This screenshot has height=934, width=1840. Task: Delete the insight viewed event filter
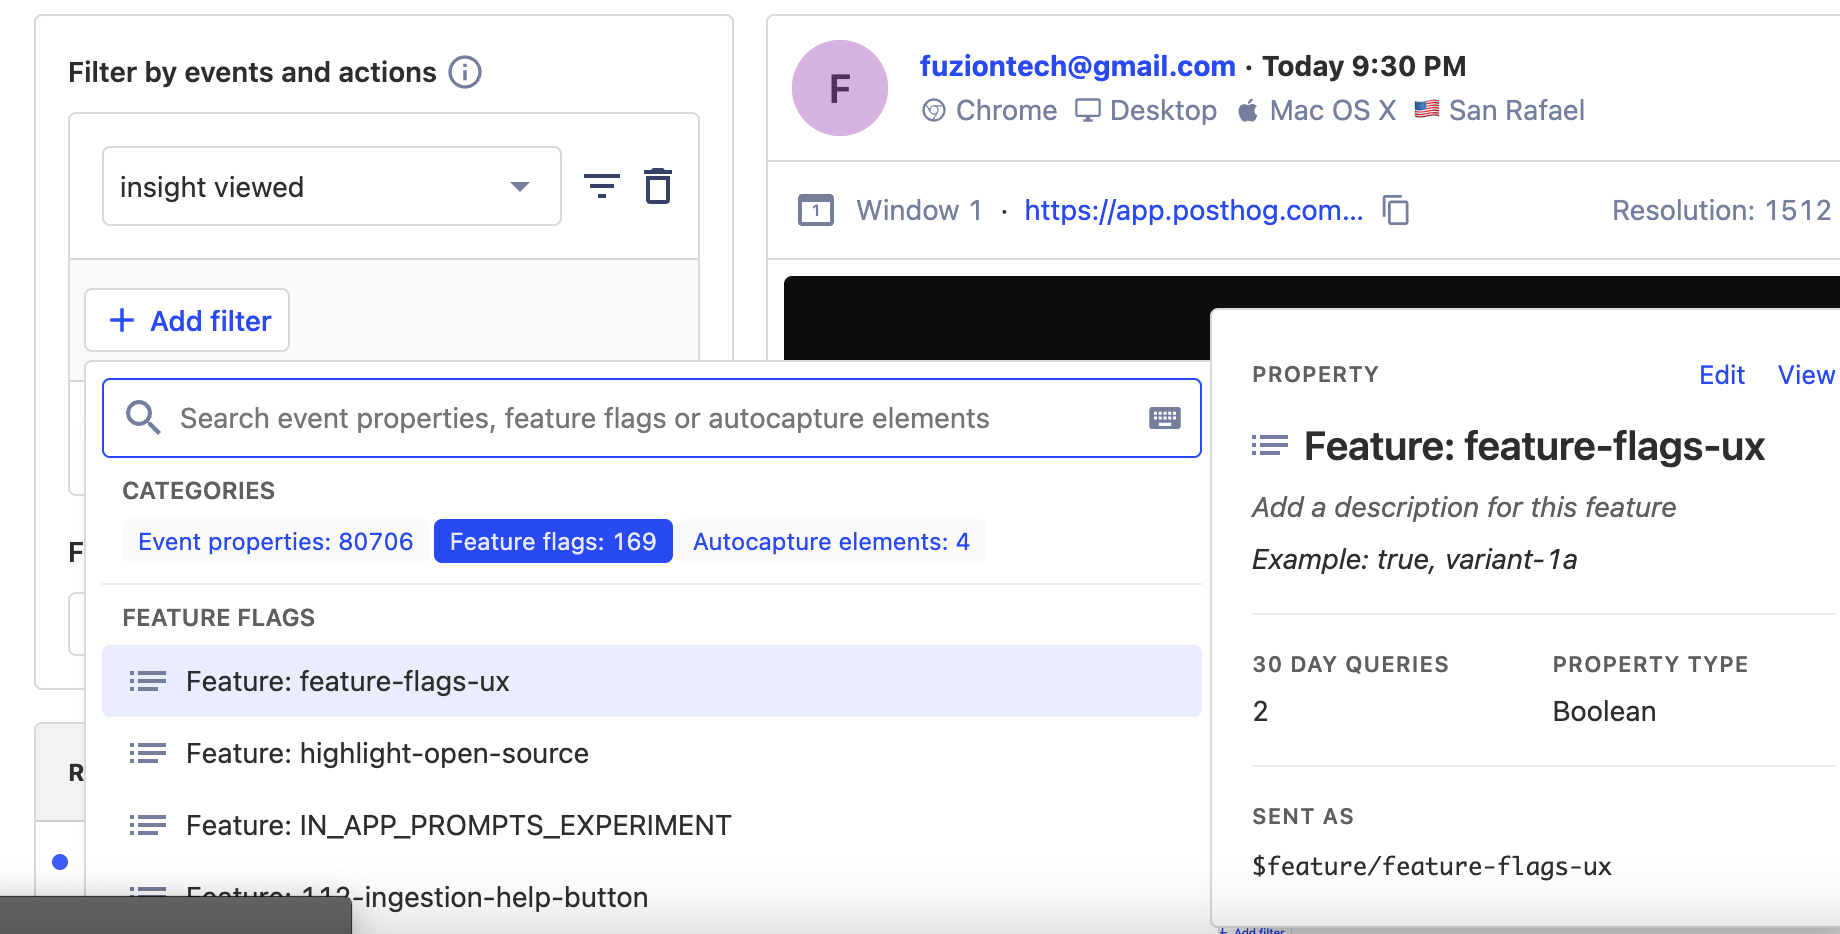pyautogui.click(x=658, y=185)
